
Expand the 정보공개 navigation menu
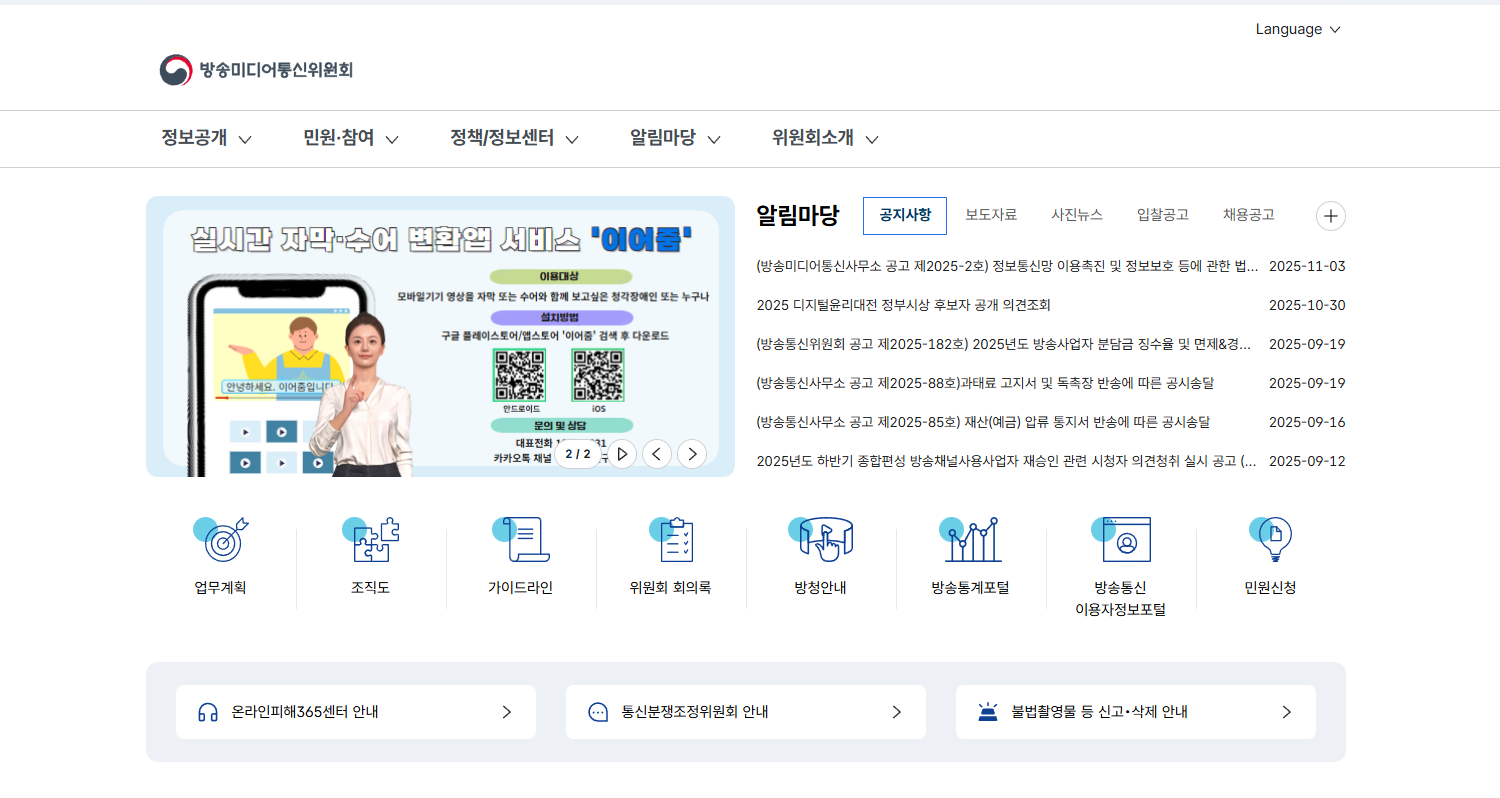point(205,139)
